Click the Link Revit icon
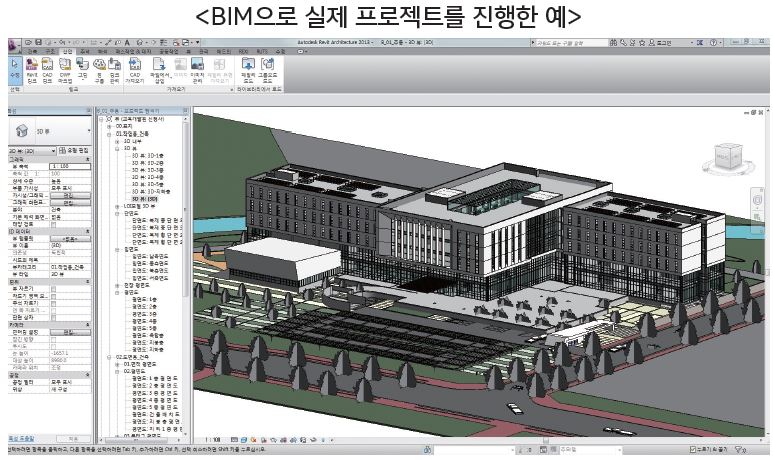Screen dimensions: 773x460 32,68
